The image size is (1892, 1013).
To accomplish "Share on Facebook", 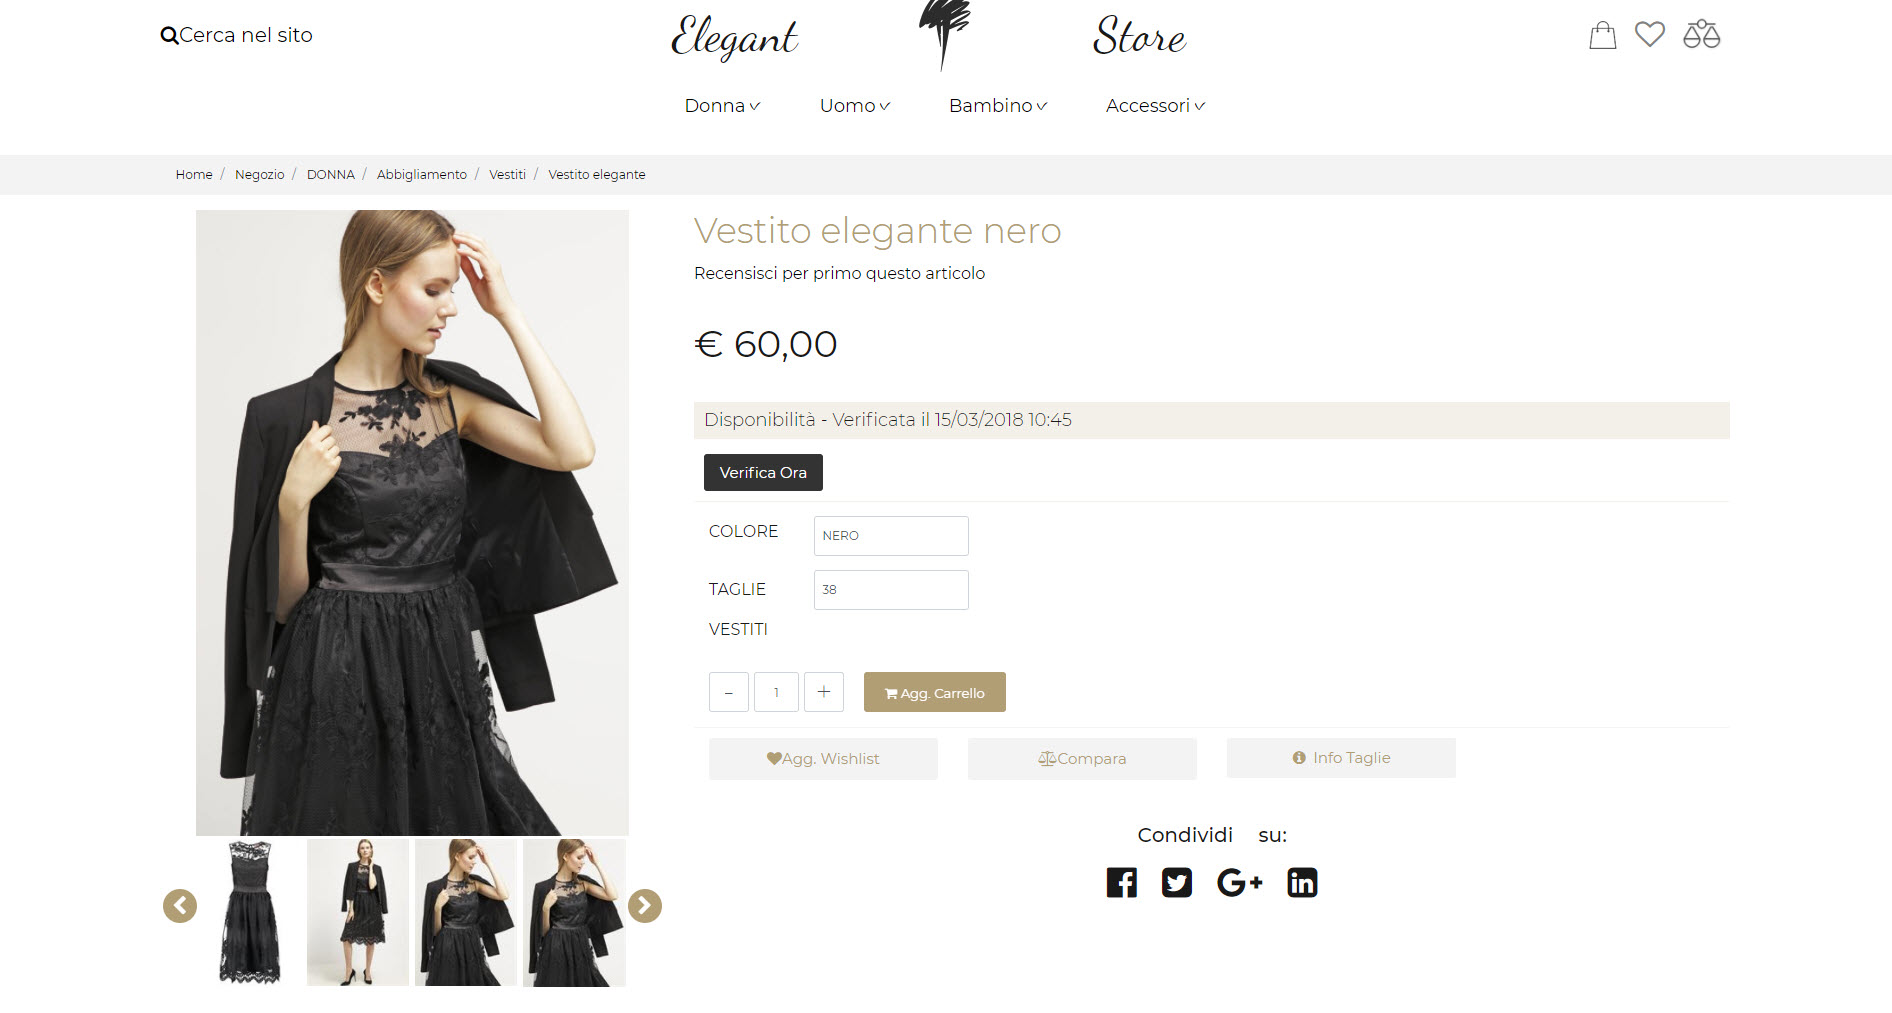I will pyautogui.click(x=1122, y=883).
